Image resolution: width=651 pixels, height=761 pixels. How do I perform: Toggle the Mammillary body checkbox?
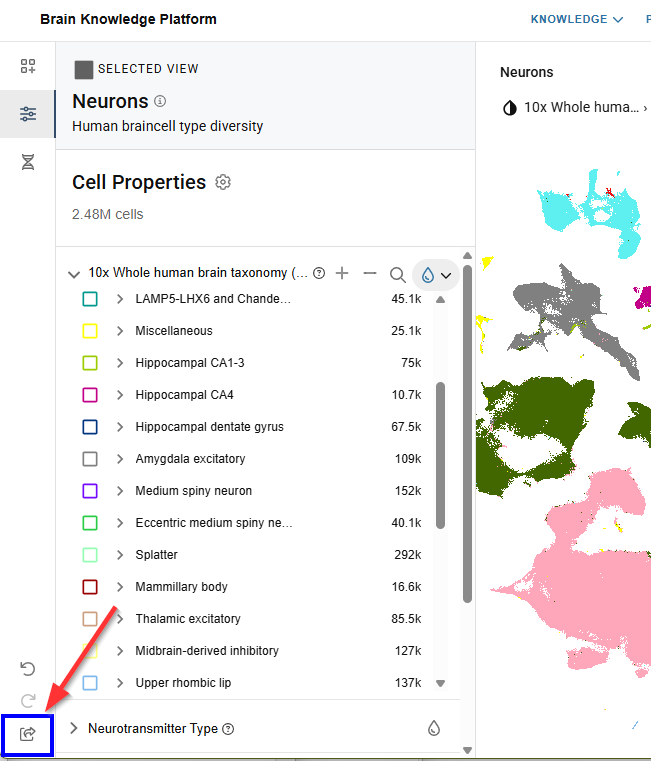pyautogui.click(x=90, y=587)
